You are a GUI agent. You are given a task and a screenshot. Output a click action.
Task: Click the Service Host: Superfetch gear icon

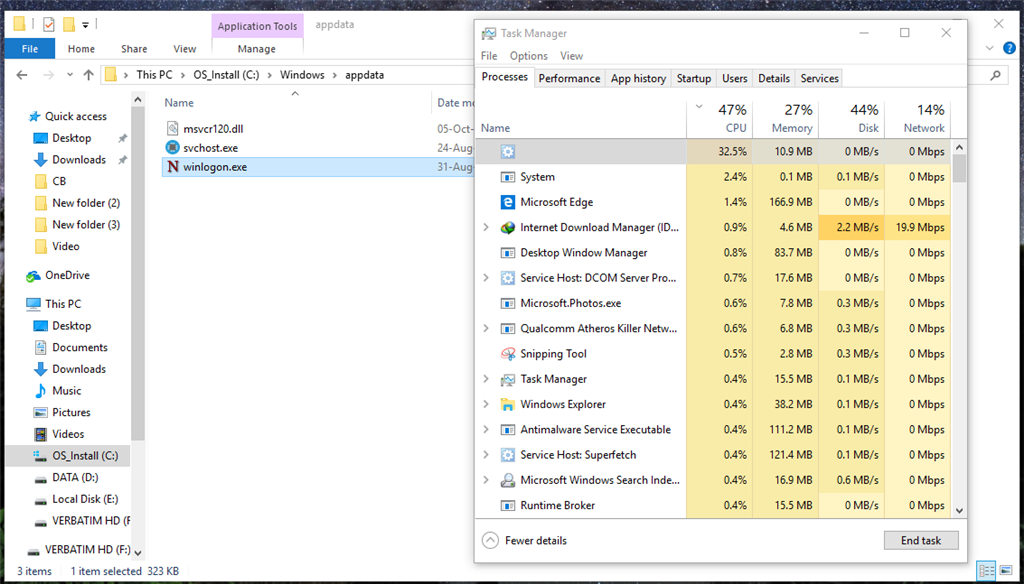(507, 455)
